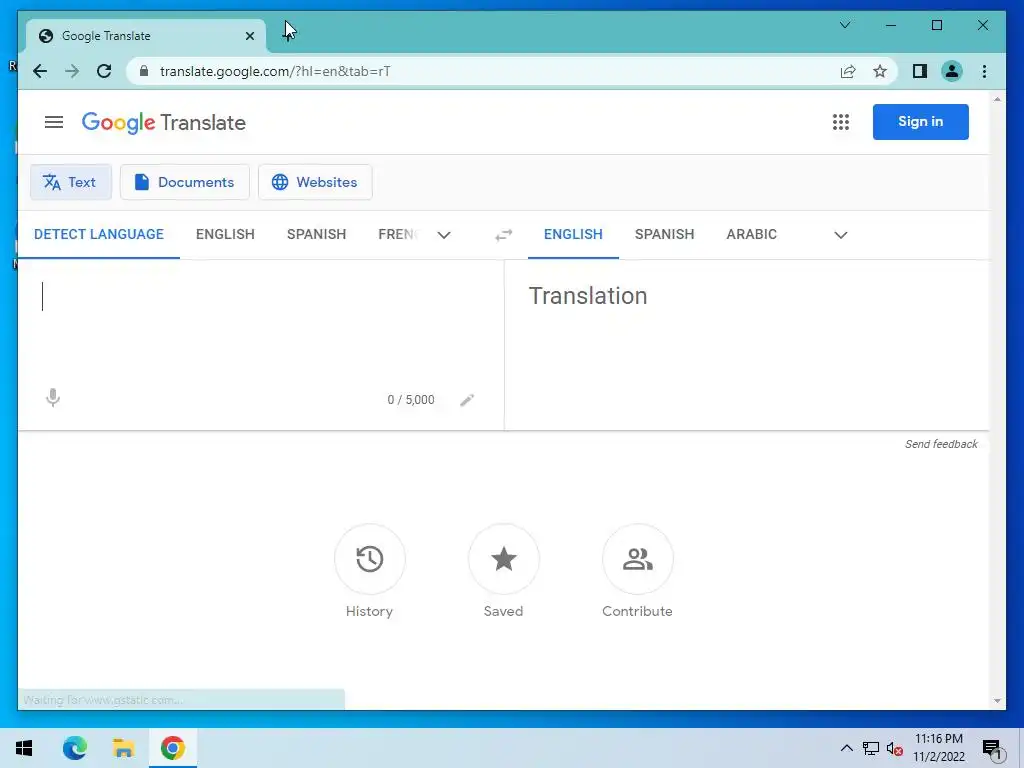Turn on handwriting input pencil
The height and width of the screenshot is (768, 1024).
[x=467, y=400]
